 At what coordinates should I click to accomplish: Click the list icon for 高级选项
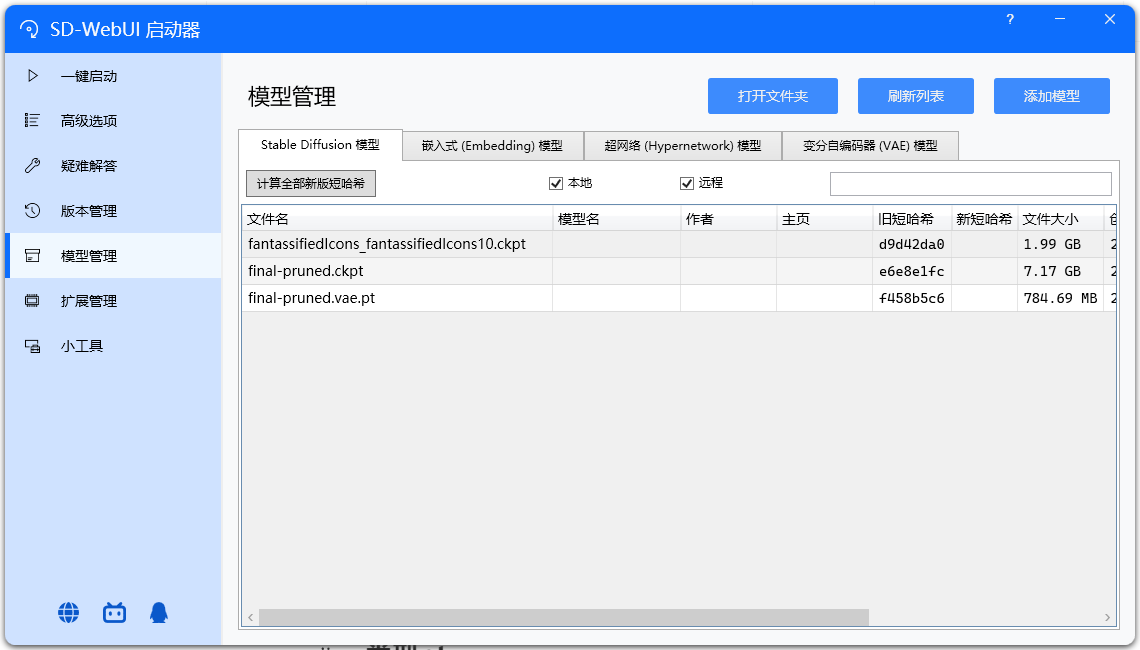click(x=32, y=120)
